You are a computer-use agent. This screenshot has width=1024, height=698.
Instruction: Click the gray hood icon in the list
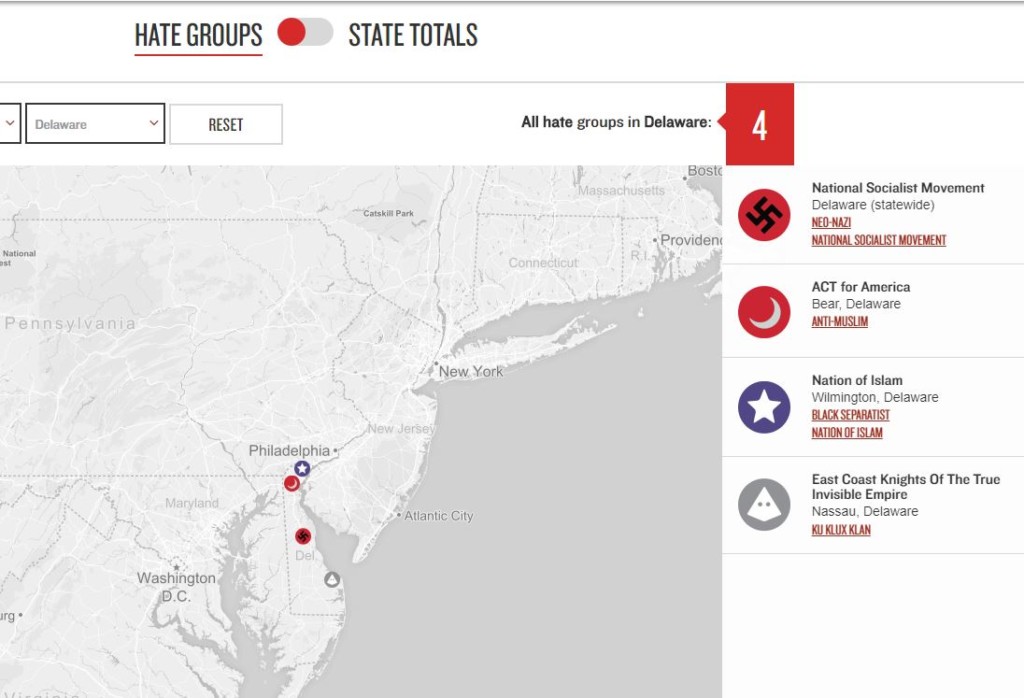pyautogui.click(x=764, y=504)
